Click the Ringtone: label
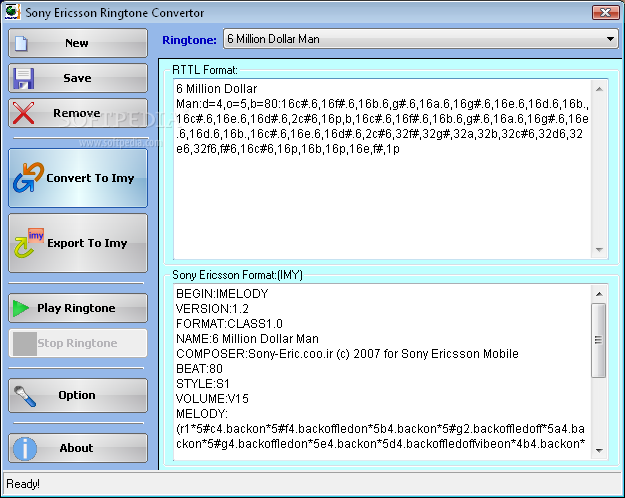Image resolution: width=625 pixels, height=498 pixels. point(189,40)
